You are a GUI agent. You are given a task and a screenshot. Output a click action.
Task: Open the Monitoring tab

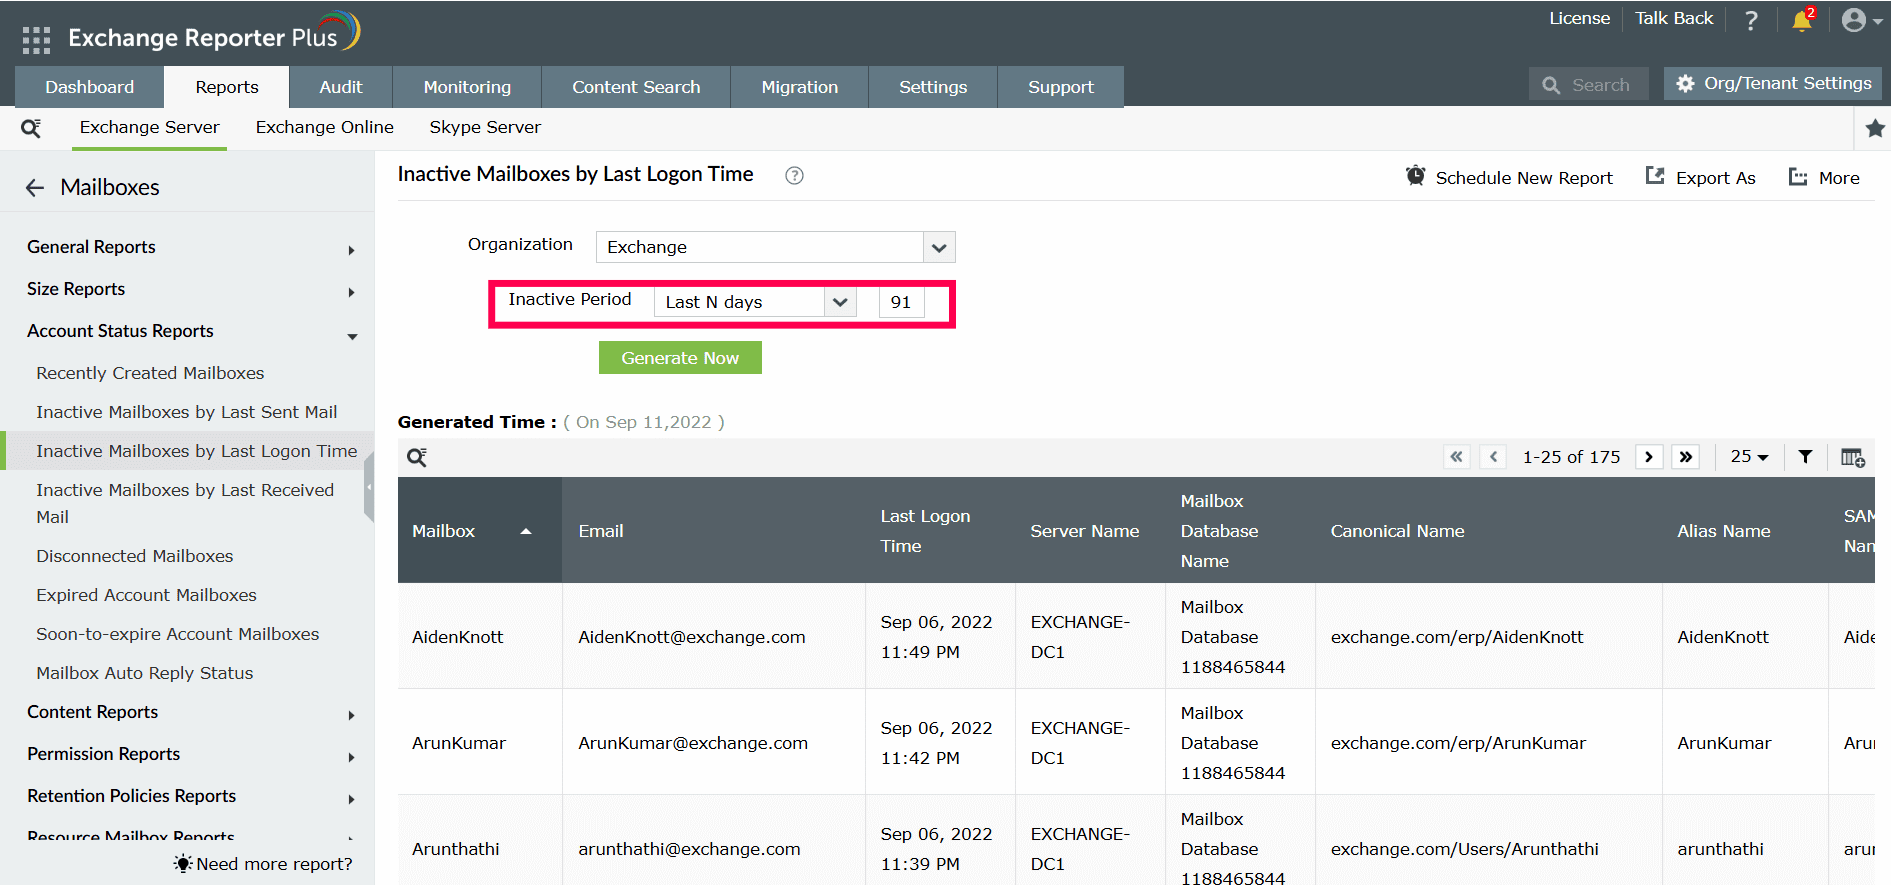click(x=467, y=87)
